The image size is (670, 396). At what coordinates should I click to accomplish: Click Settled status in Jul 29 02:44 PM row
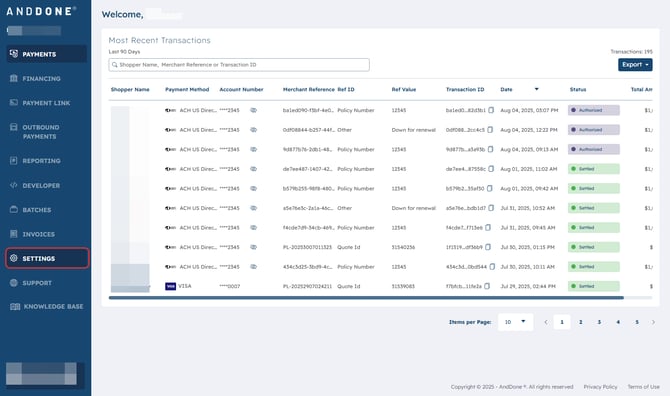(x=594, y=286)
